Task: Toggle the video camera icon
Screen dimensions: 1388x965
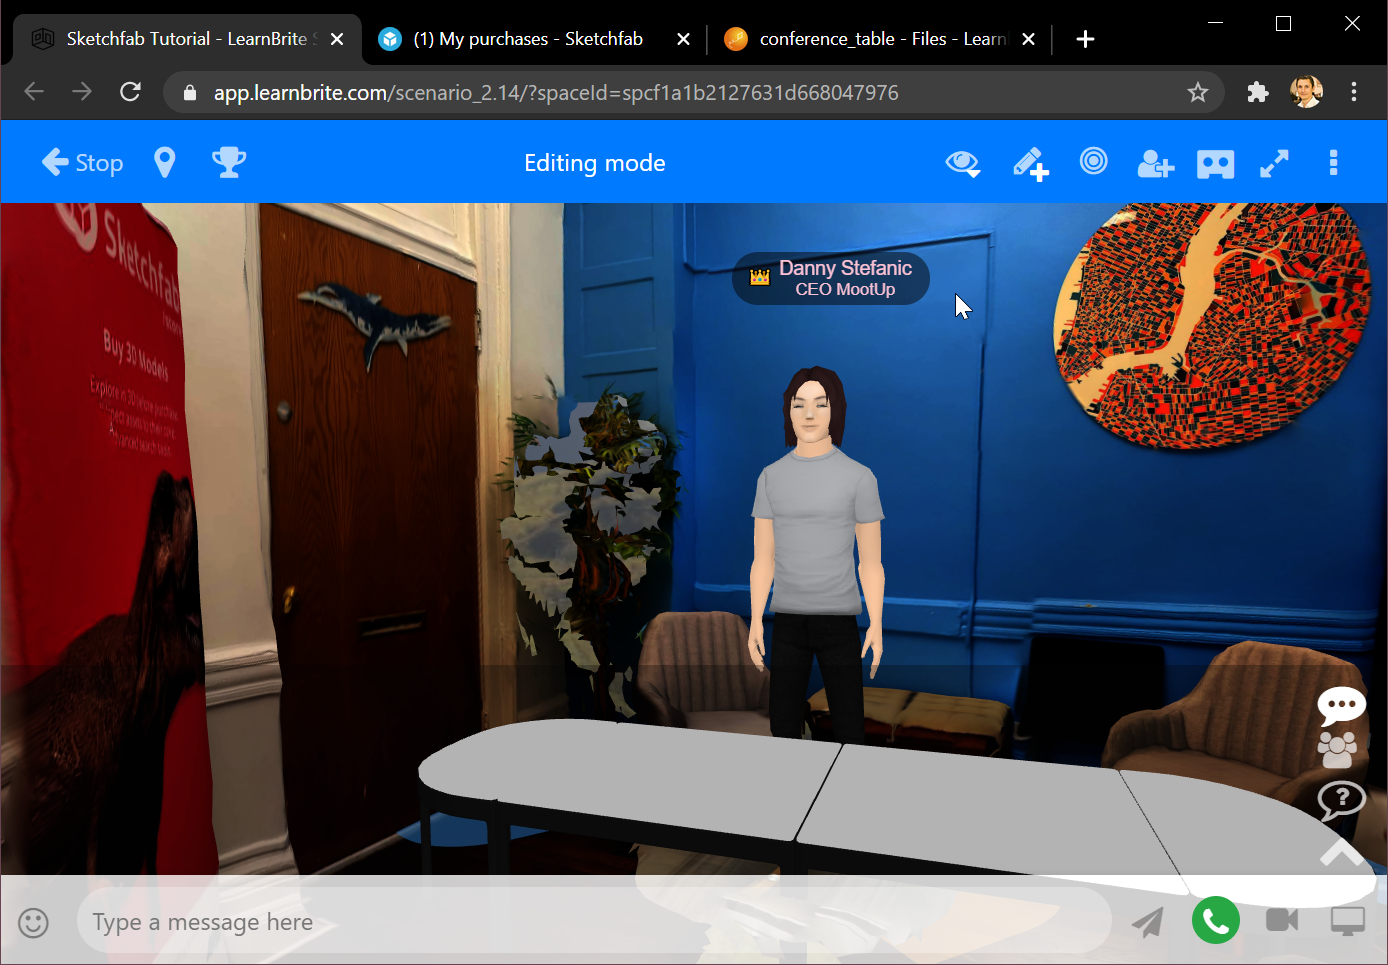Action: click(x=1282, y=920)
